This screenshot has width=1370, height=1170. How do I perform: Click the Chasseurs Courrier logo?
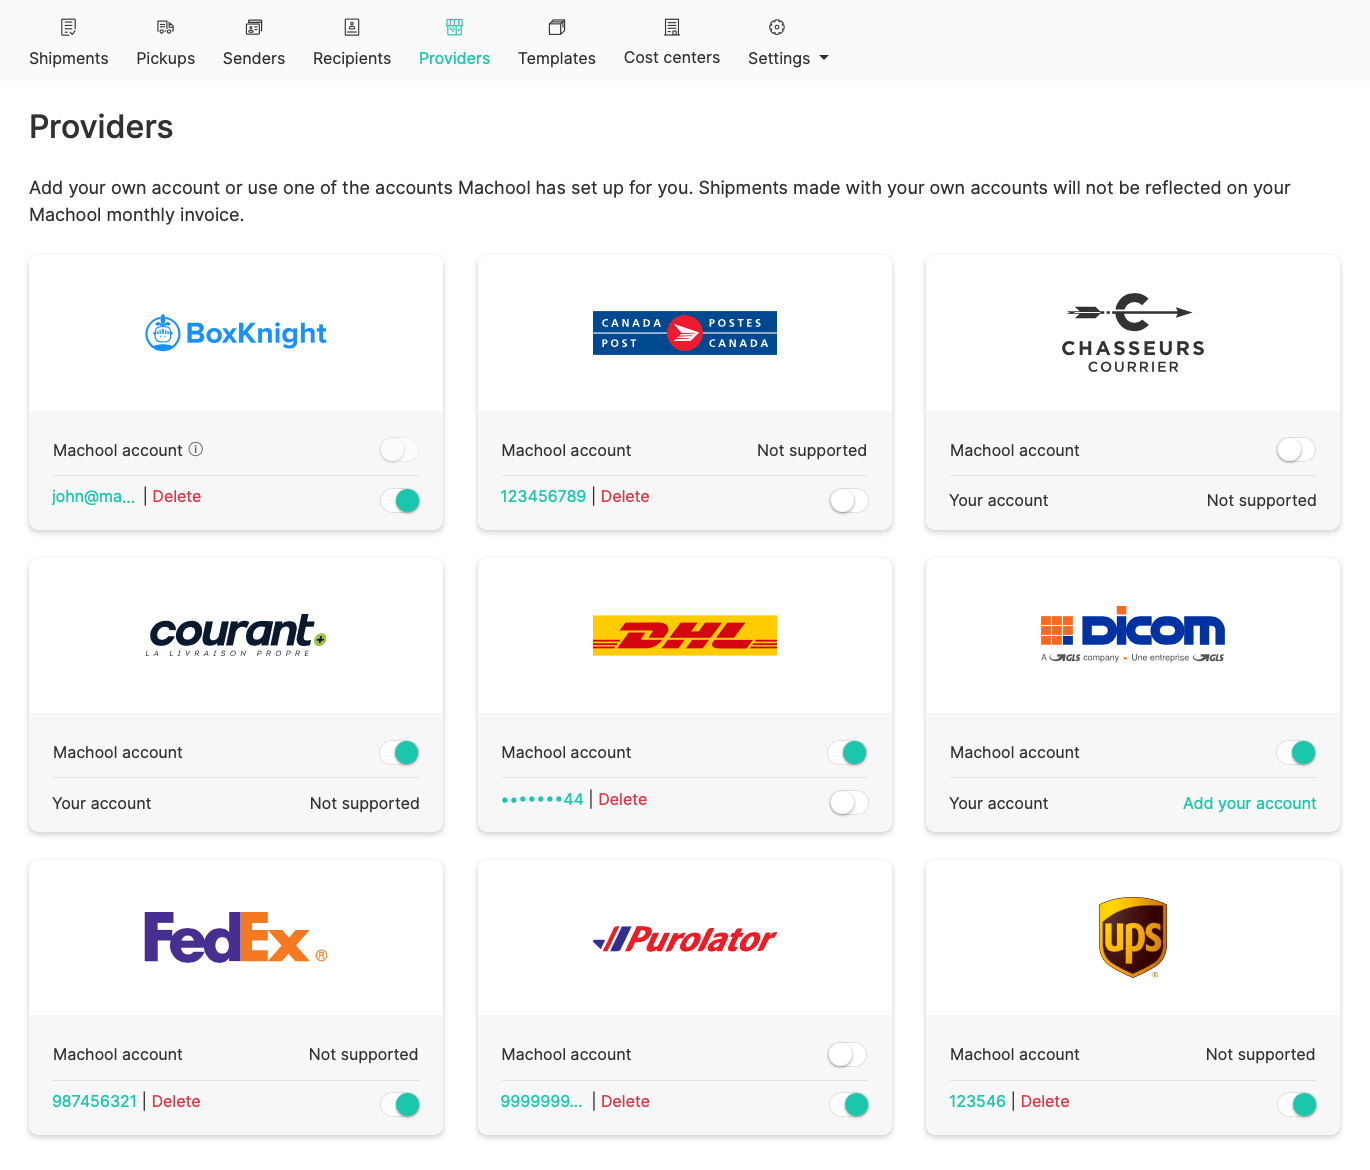[x=1133, y=333]
